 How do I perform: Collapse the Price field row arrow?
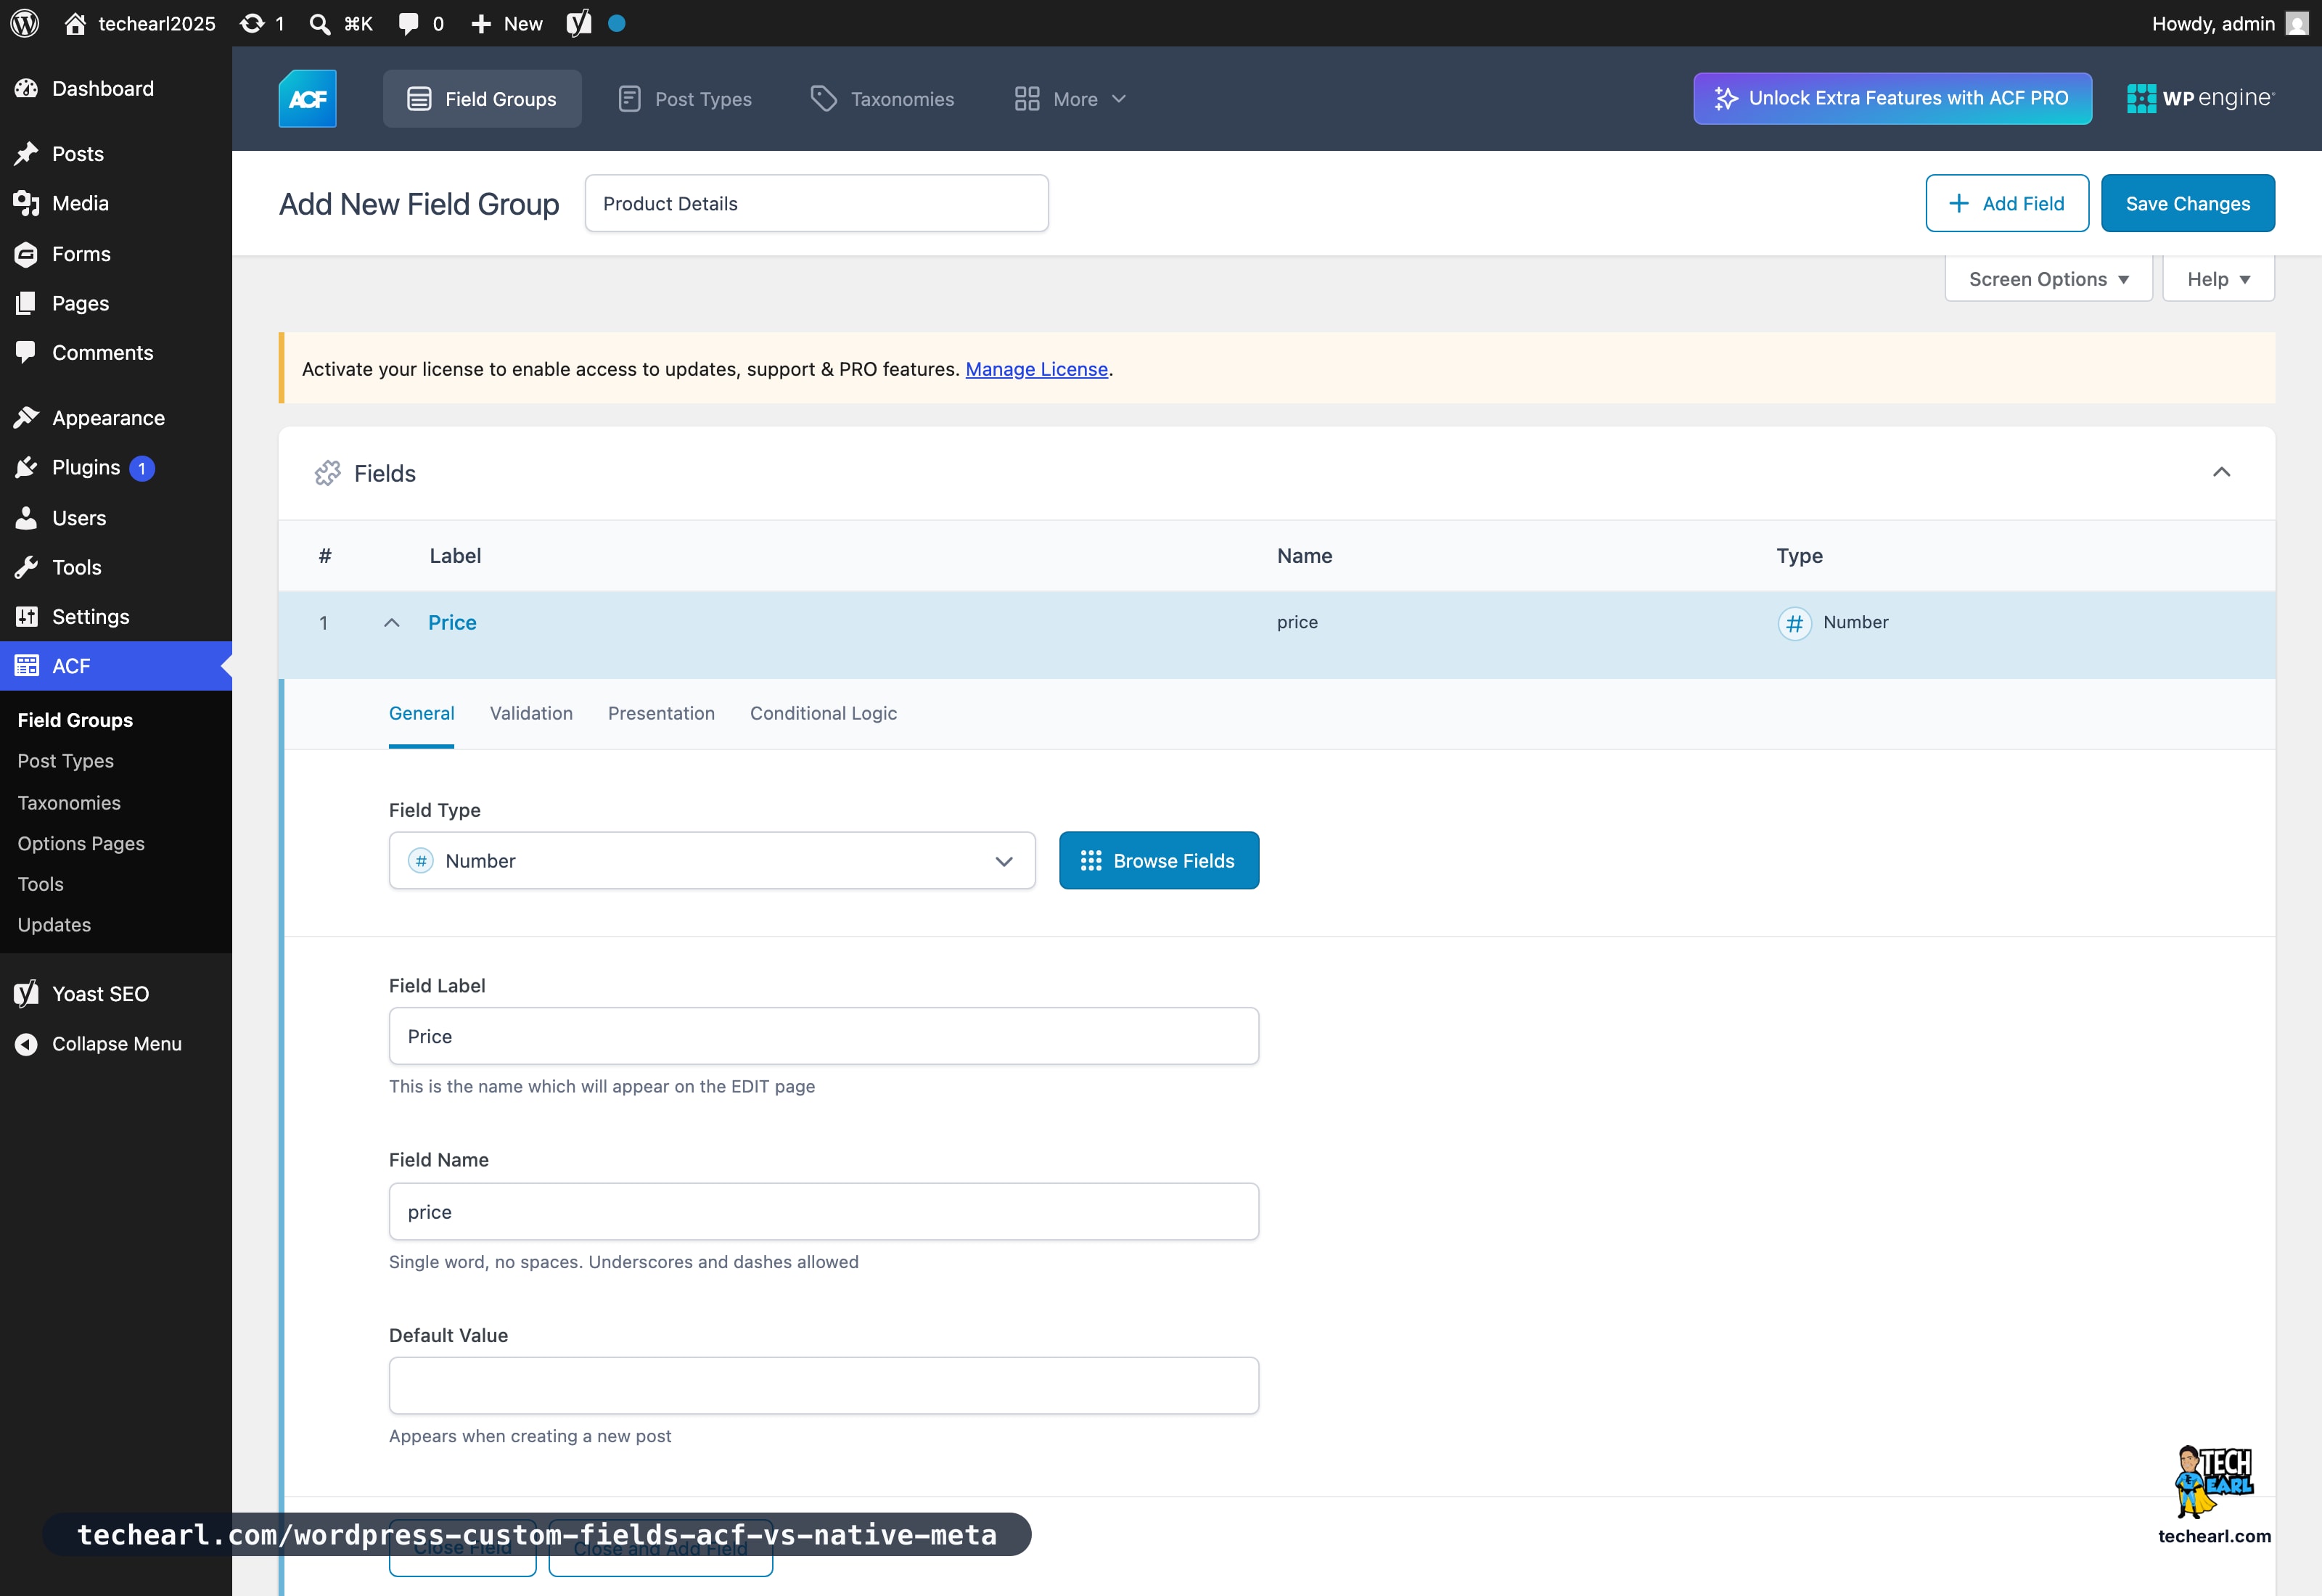tap(392, 622)
